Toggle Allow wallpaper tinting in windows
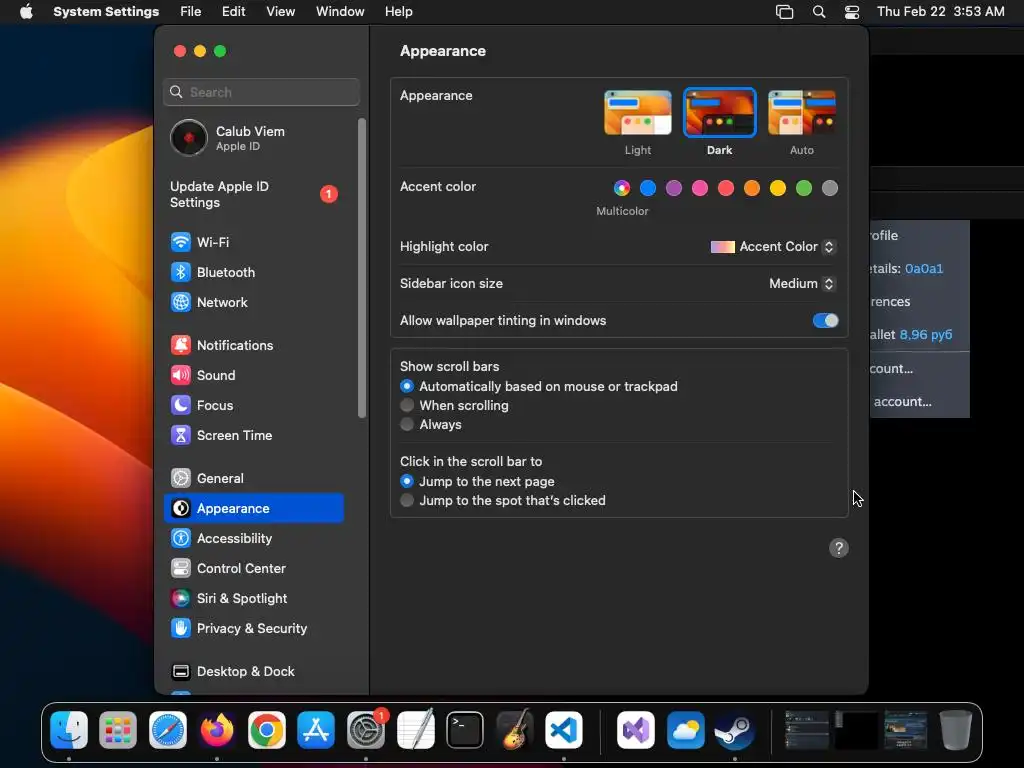1024x768 pixels. click(825, 321)
